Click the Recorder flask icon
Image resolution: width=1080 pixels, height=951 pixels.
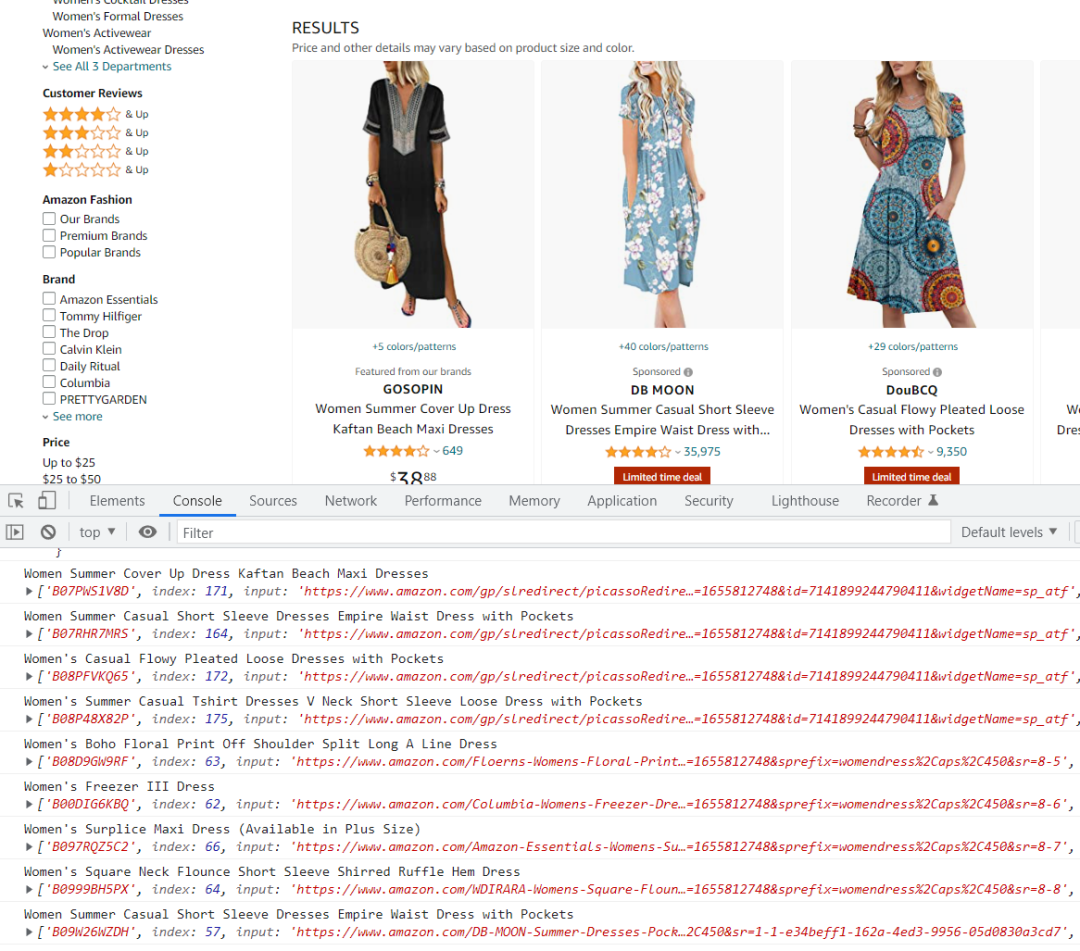pos(933,501)
